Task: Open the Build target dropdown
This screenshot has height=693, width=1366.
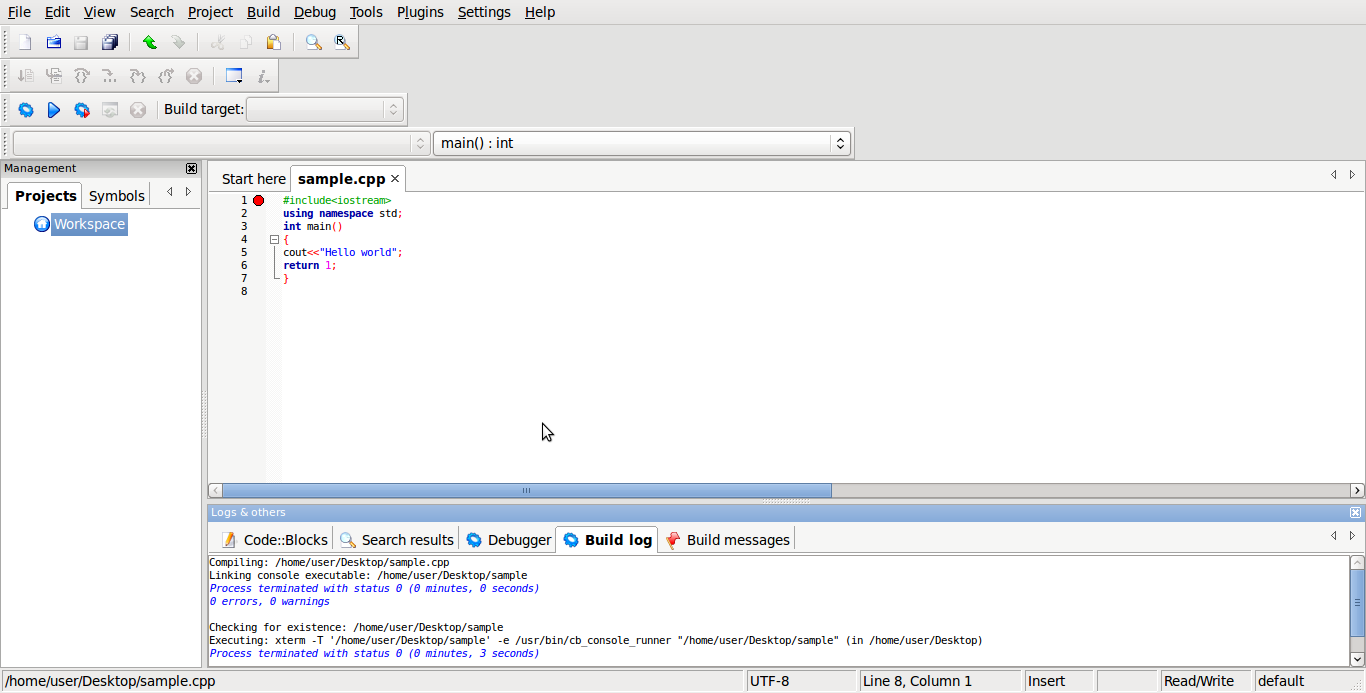Action: (x=324, y=109)
